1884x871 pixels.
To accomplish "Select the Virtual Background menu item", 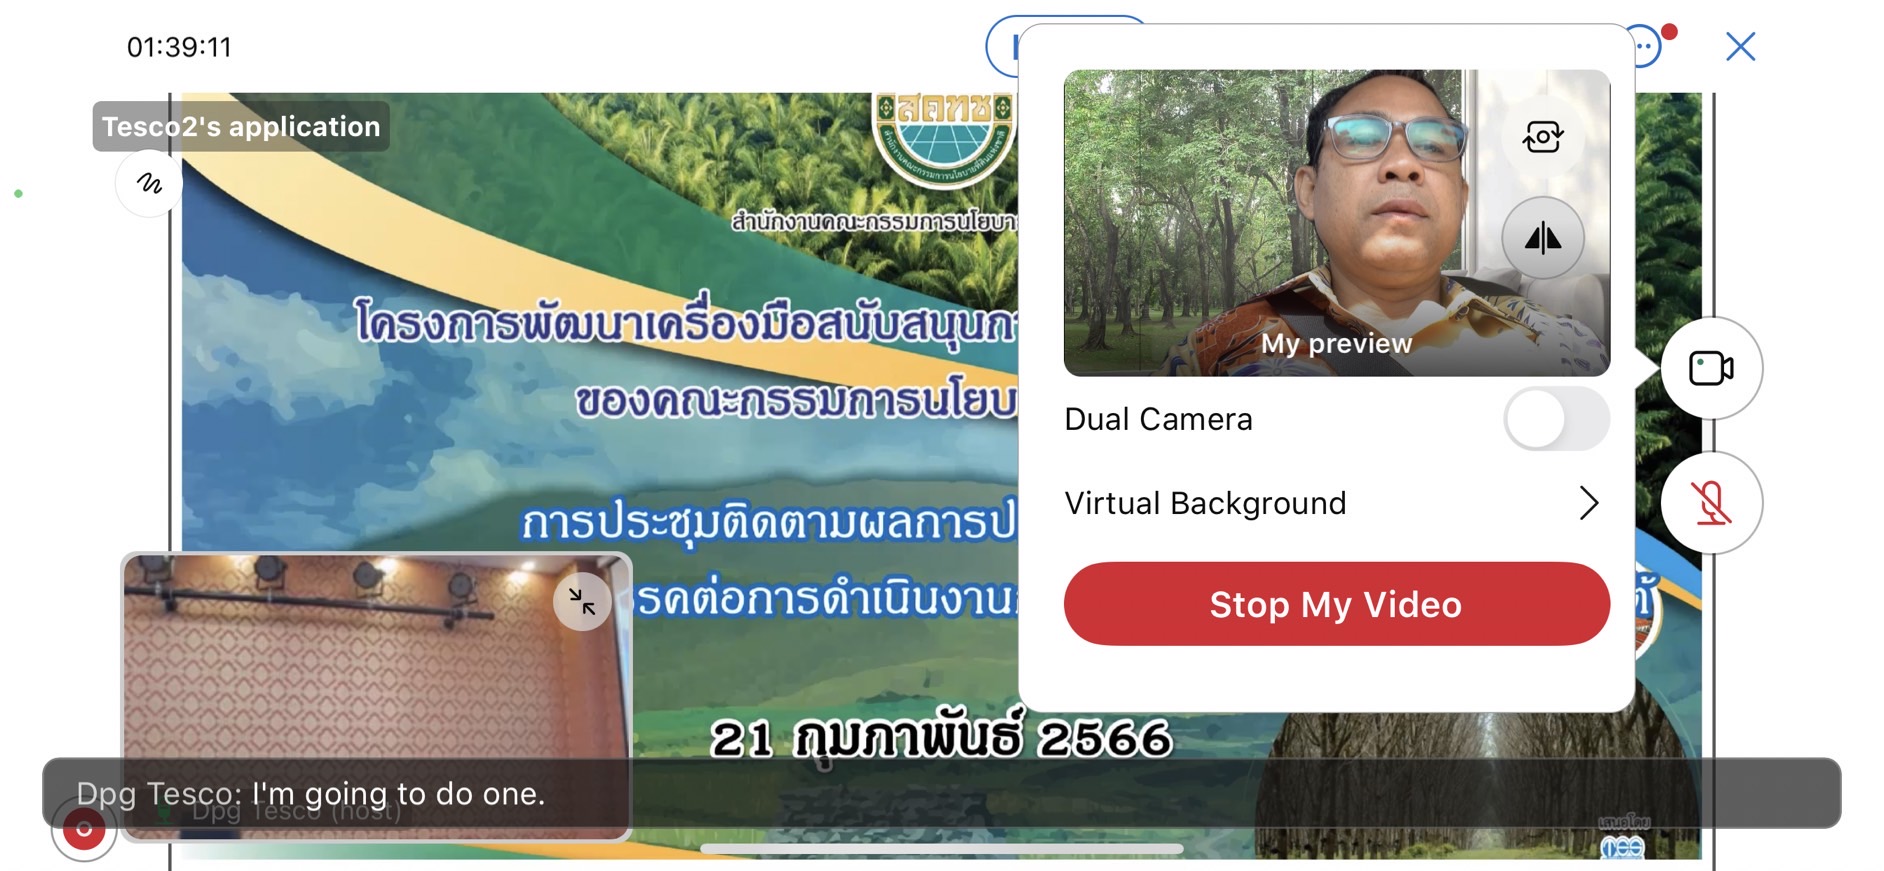I will coord(1334,503).
